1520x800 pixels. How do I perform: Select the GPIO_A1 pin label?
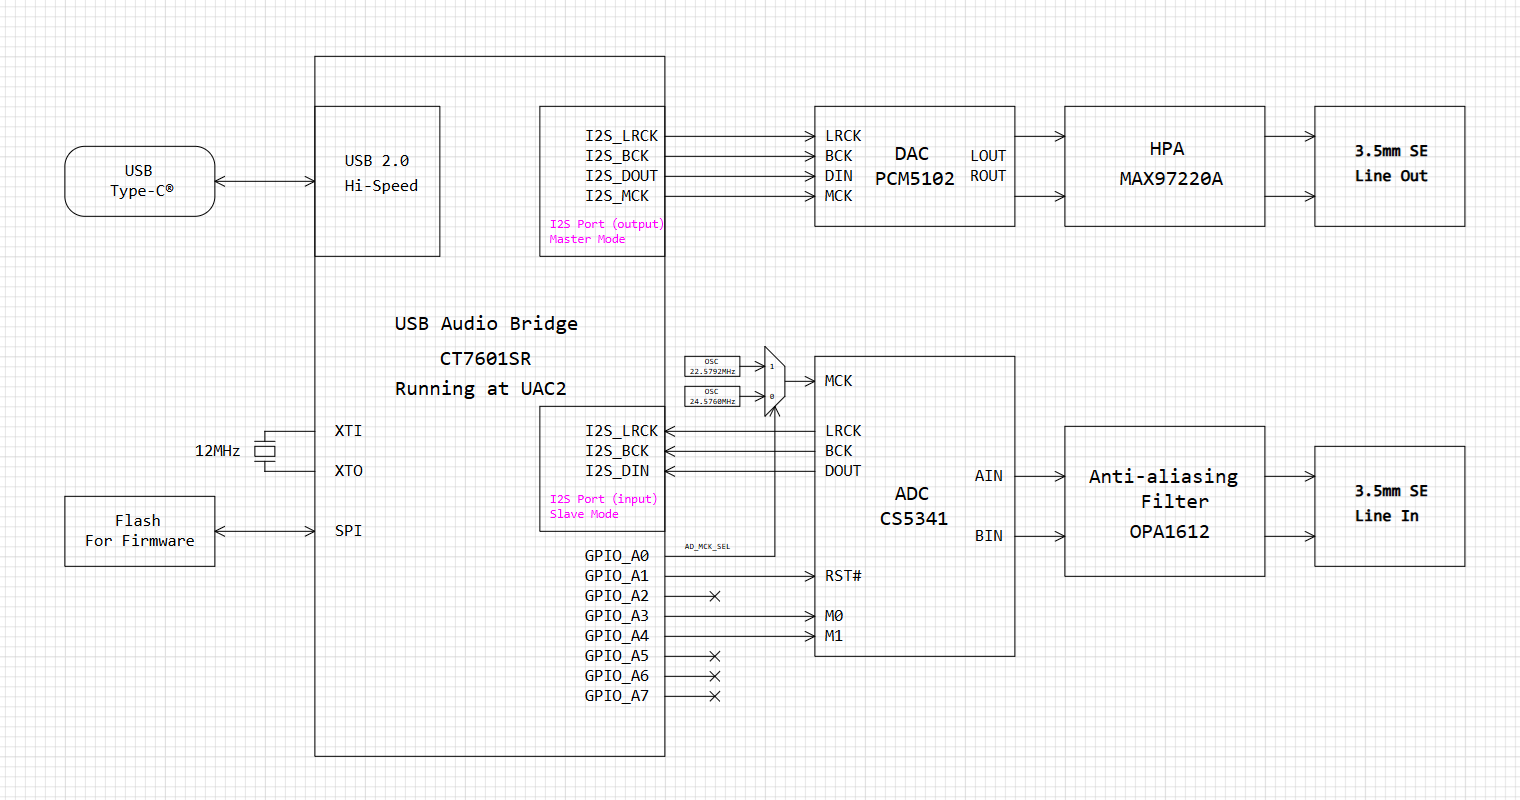[617, 576]
